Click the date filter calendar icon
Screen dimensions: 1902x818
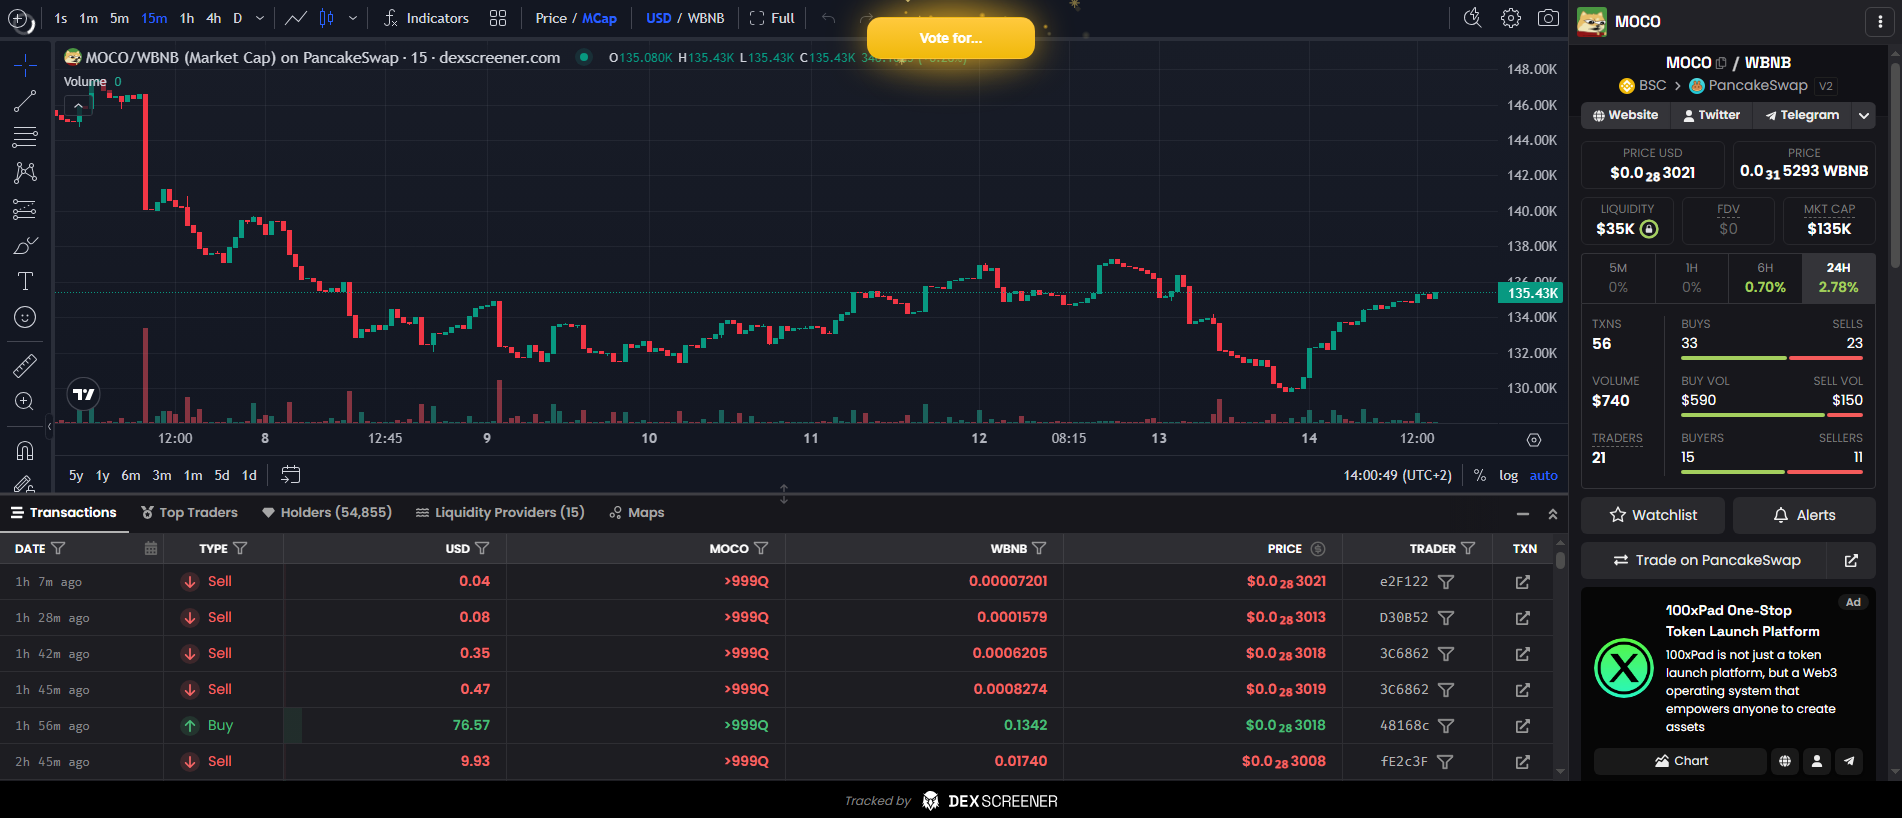(151, 548)
